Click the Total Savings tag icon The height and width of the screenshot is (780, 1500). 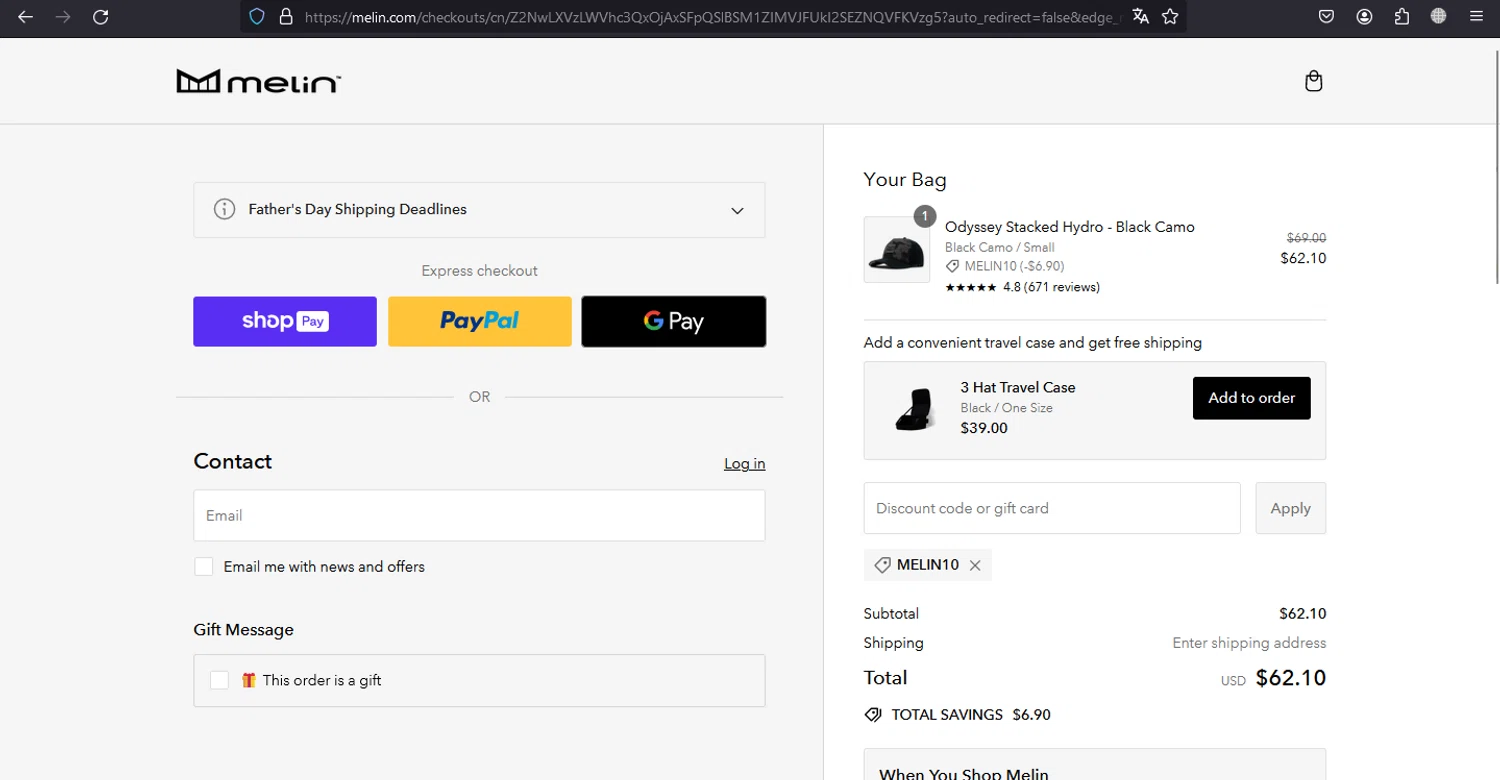pyautogui.click(x=873, y=715)
